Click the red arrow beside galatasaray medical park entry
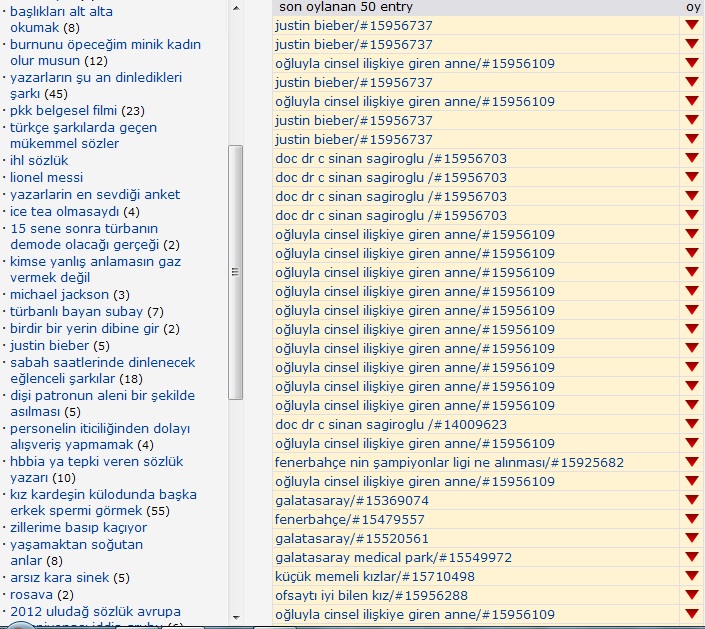This screenshot has height=629, width=705. pos(691,557)
